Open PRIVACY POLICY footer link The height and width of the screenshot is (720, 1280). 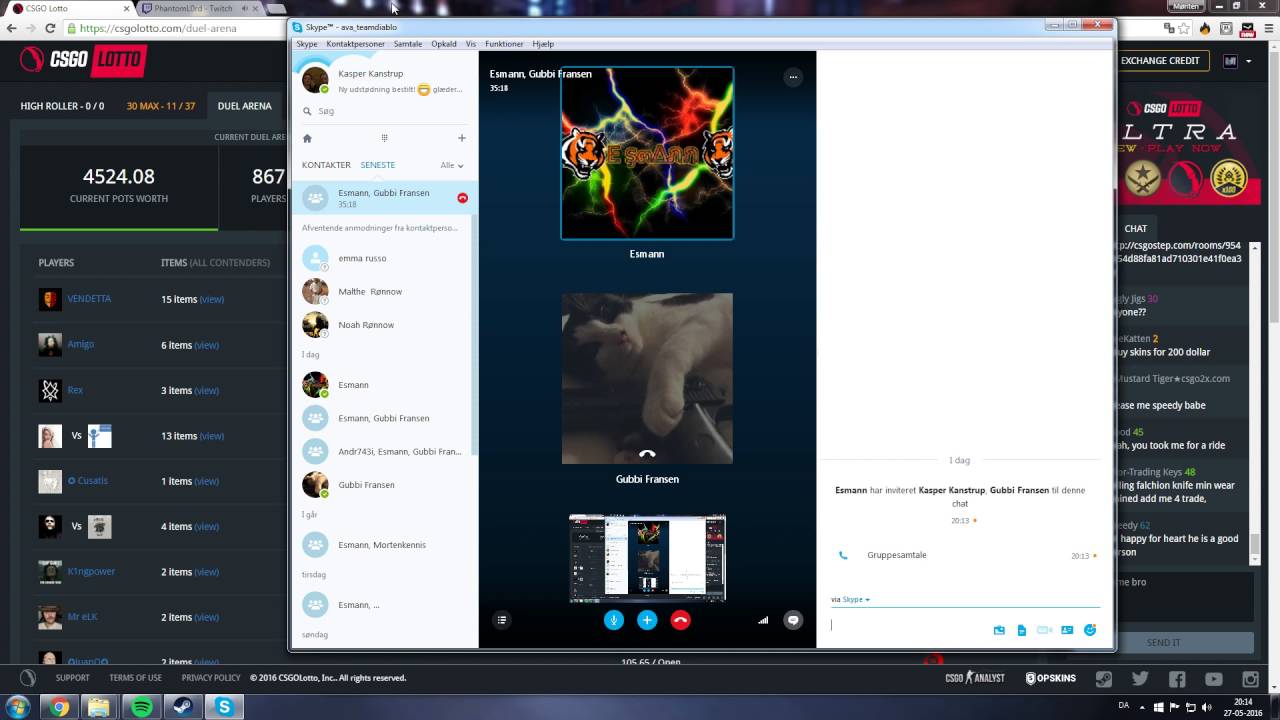[x=211, y=678]
